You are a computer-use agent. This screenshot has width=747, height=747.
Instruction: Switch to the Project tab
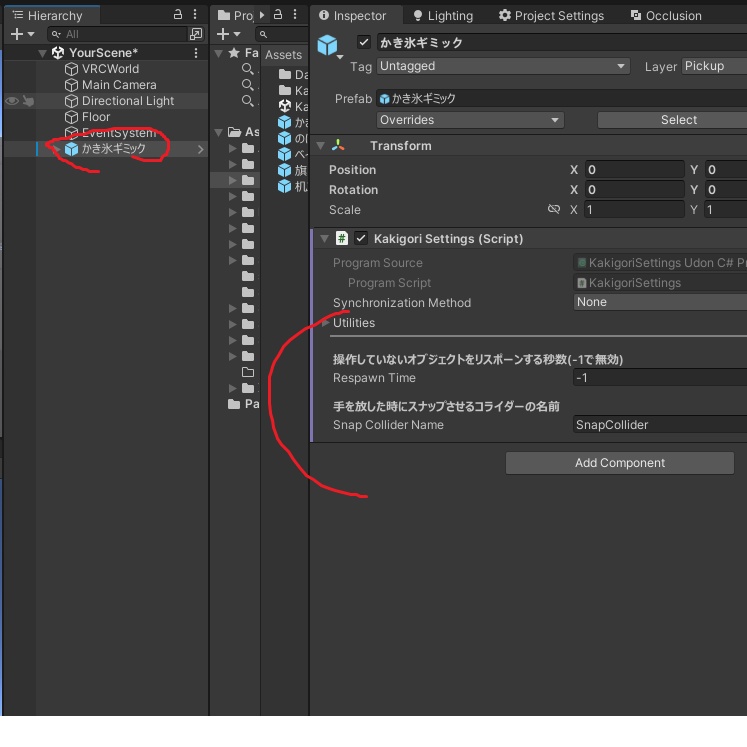pos(236,15)
